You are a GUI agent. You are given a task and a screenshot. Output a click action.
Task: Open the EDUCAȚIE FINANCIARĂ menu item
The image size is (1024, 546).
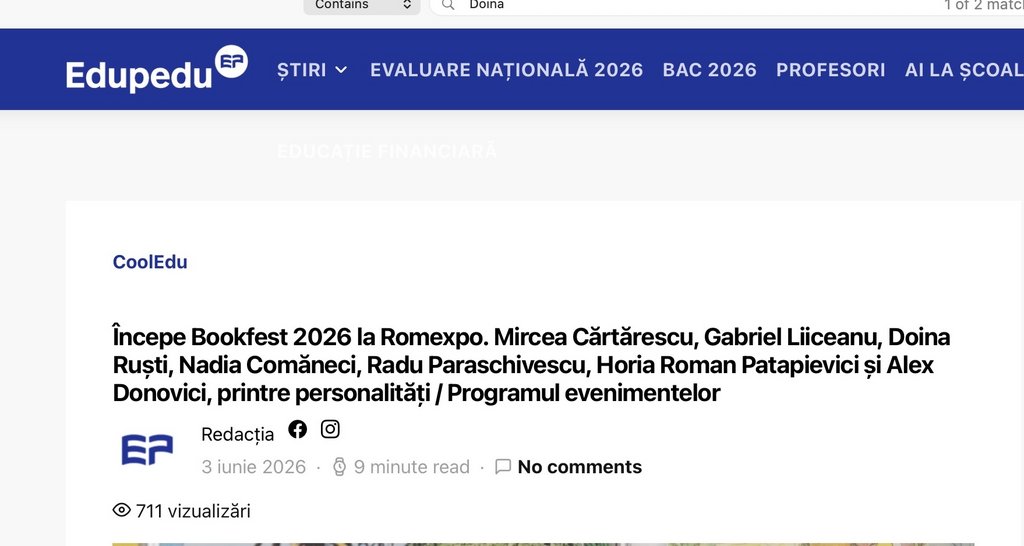click(387, 152)
